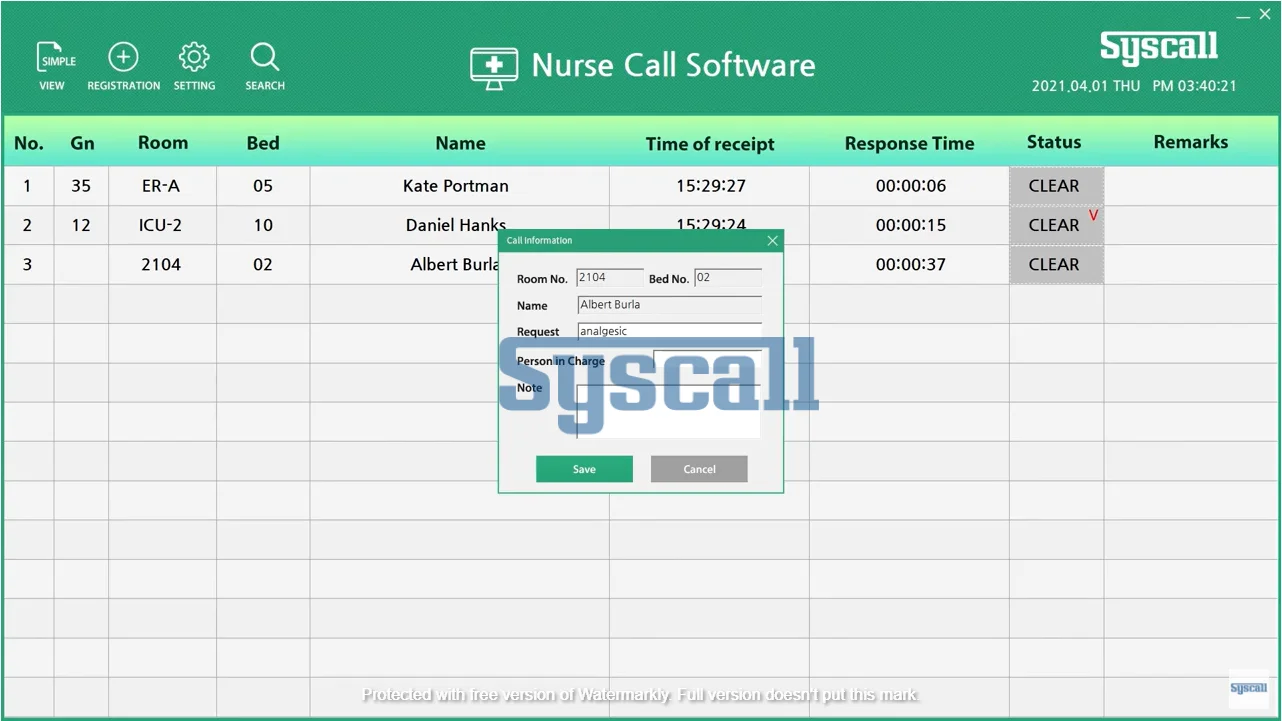The height and width of the screenshot is (721, 1282).
Task: Click the Request field containing analgesic
Action: (x=668, y=330)
